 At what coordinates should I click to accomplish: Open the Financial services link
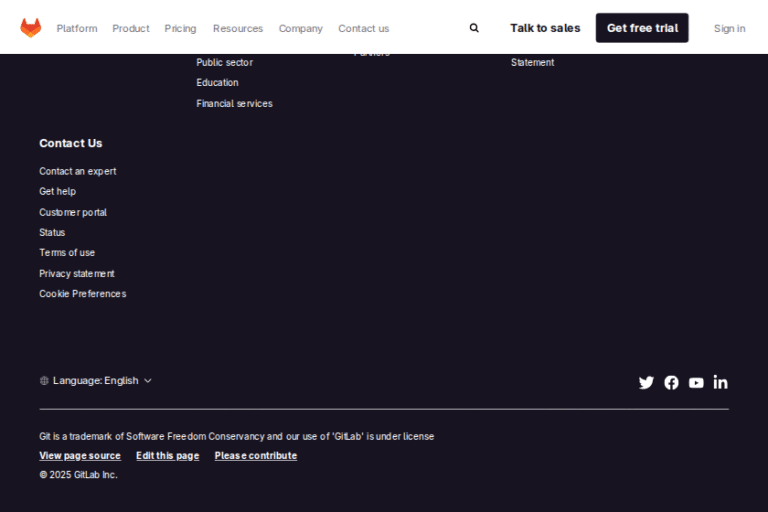click(234, 103)
